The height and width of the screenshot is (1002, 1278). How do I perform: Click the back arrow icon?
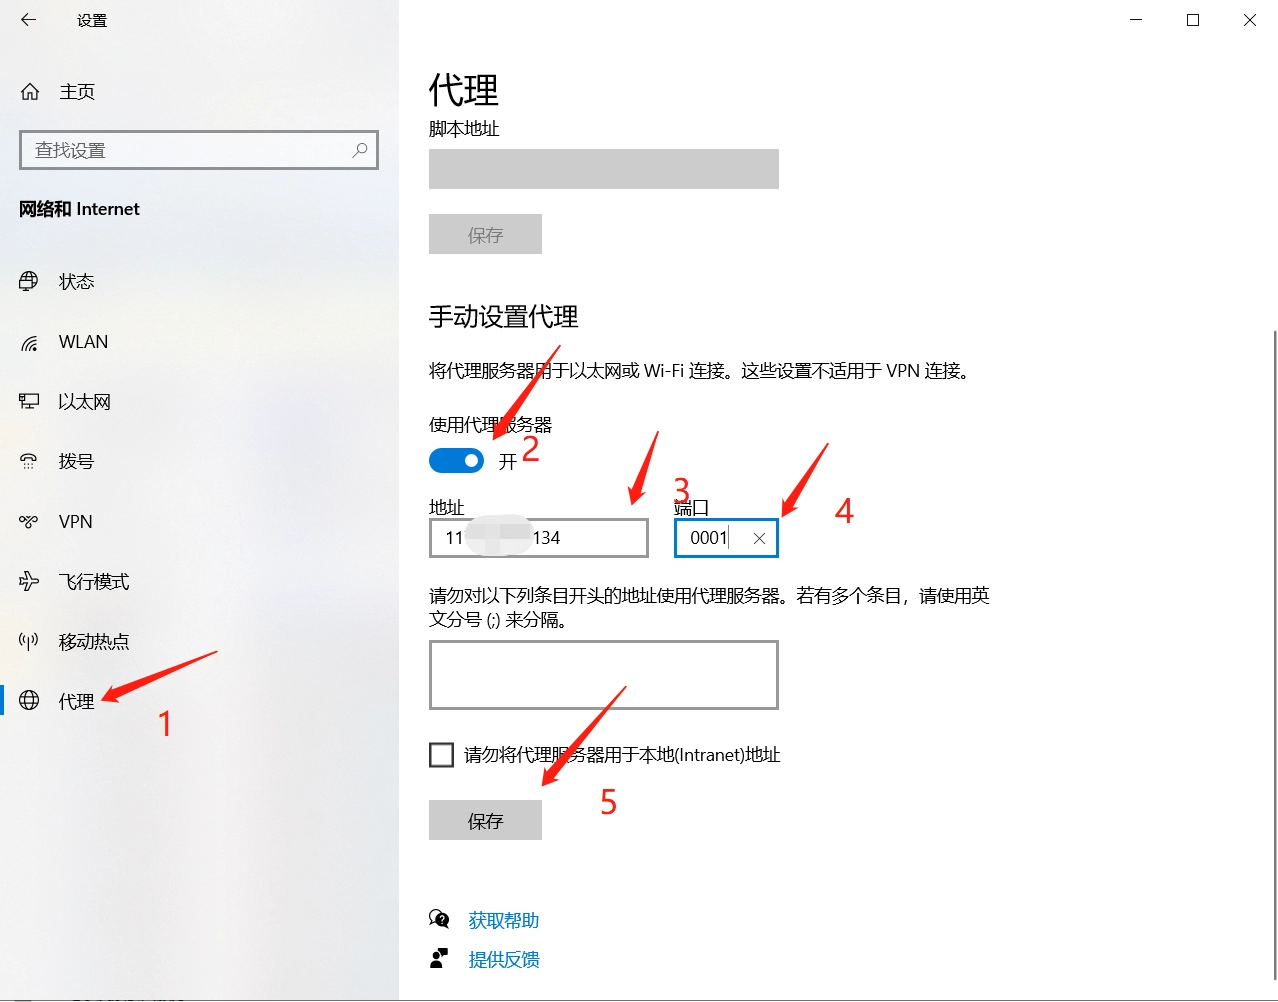pos(28,20)
